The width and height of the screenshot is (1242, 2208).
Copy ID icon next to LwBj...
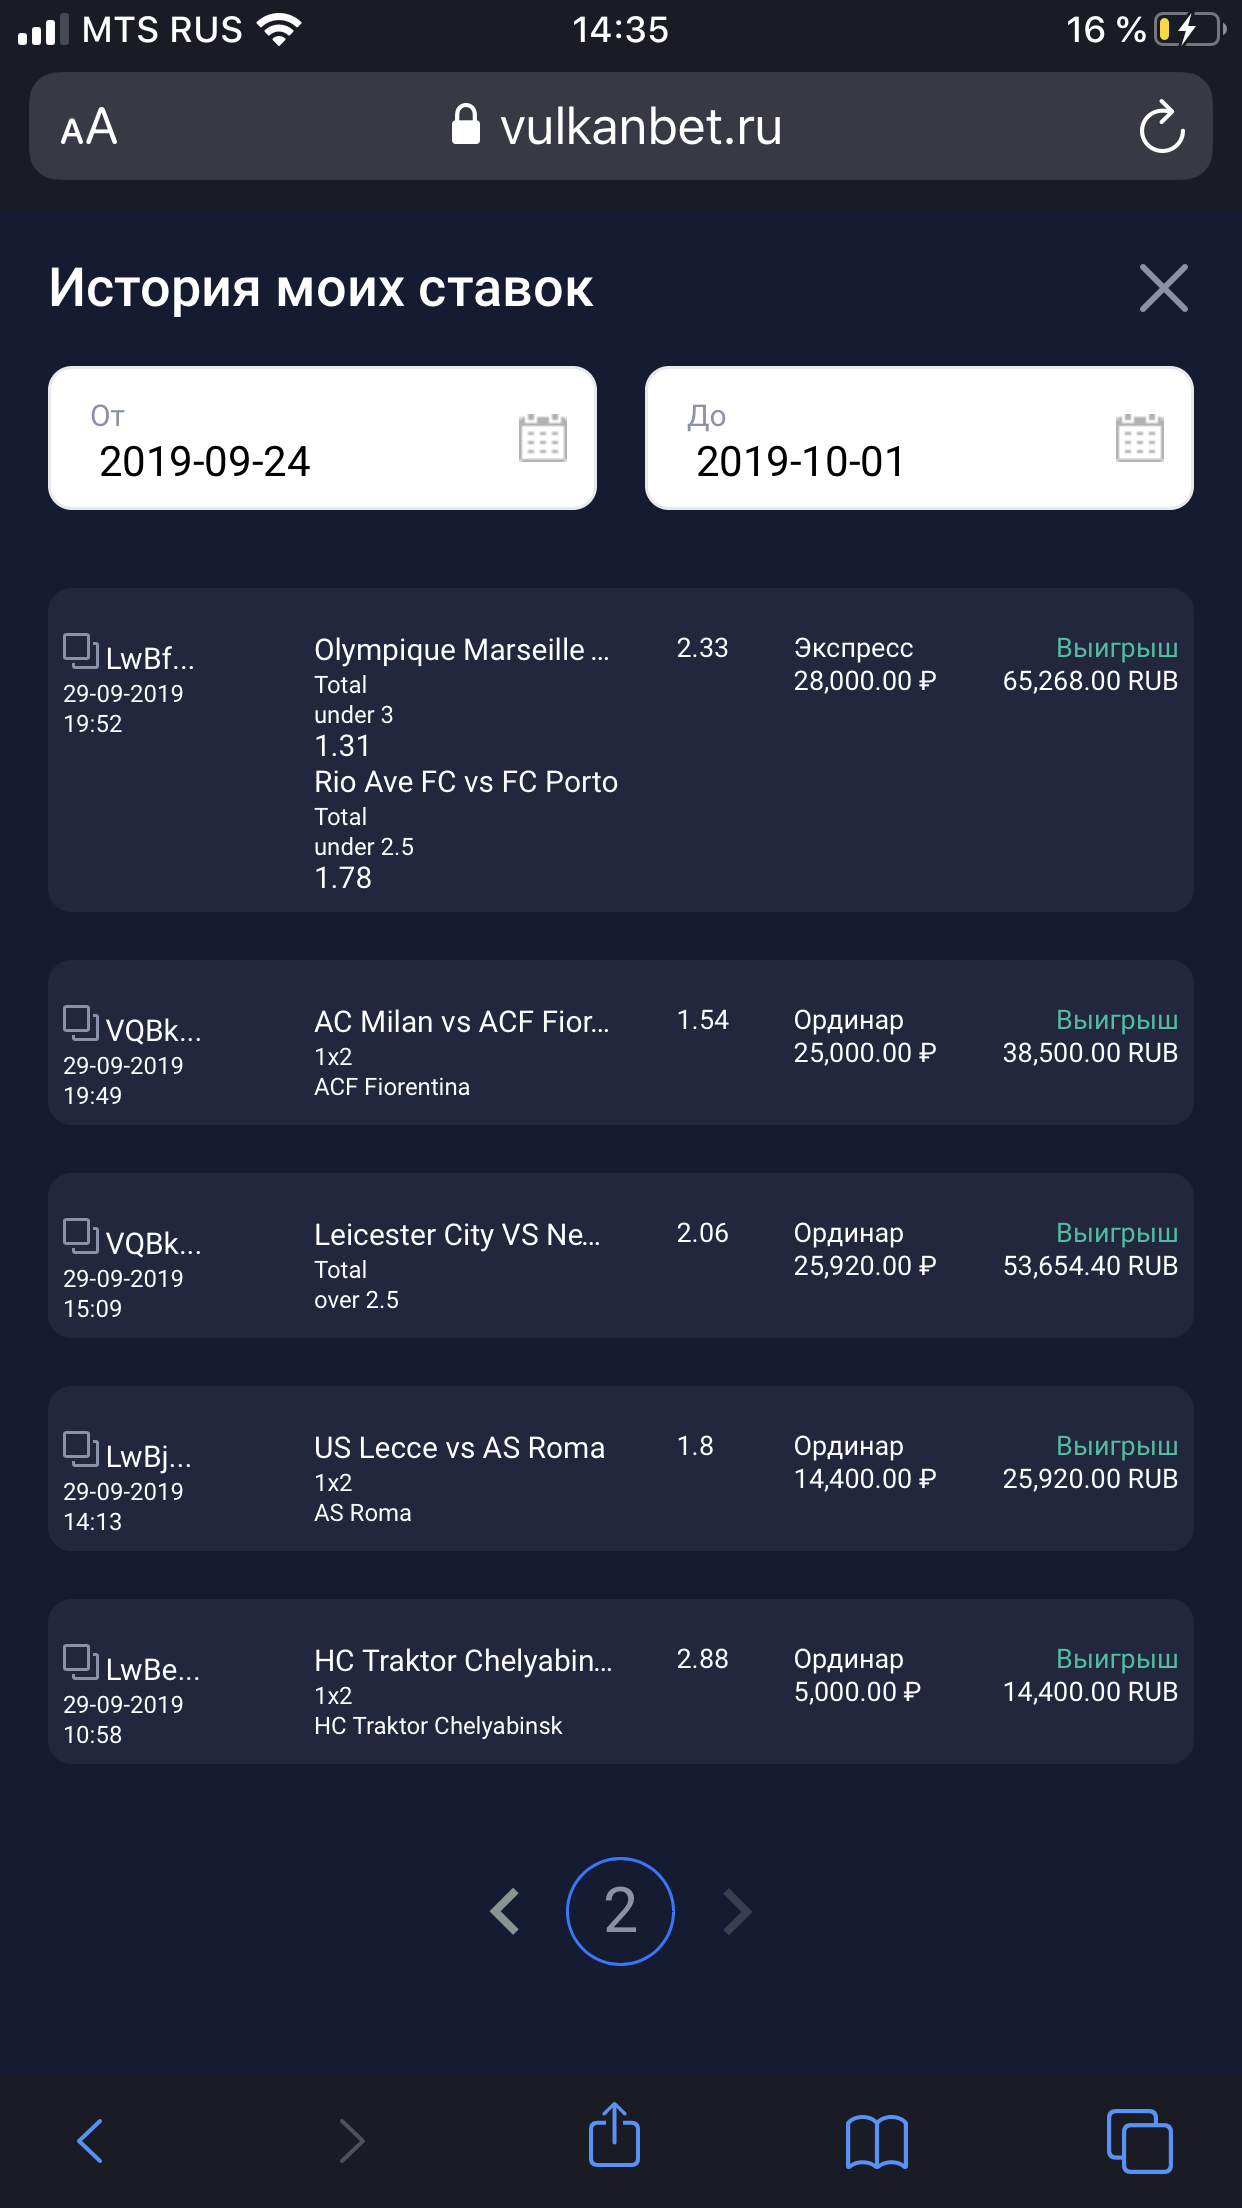coord(81,1450)
